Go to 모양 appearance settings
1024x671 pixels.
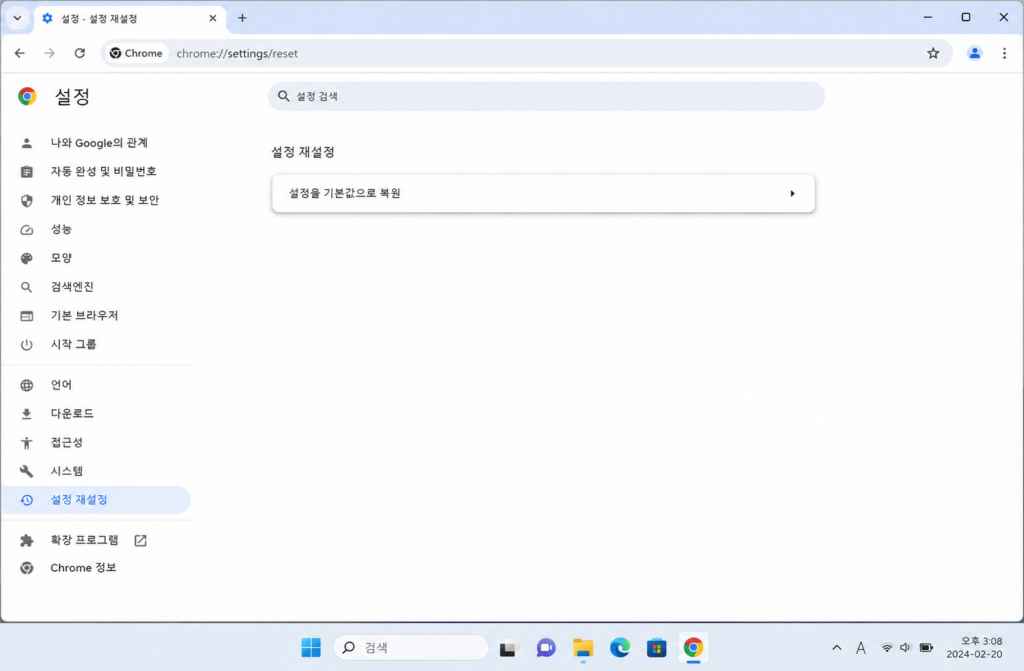[61, 257]
